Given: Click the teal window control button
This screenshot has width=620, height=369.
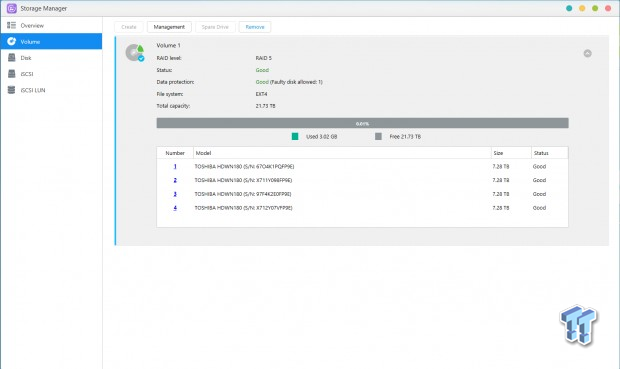Looking at the screenshot, I should 569,8.
